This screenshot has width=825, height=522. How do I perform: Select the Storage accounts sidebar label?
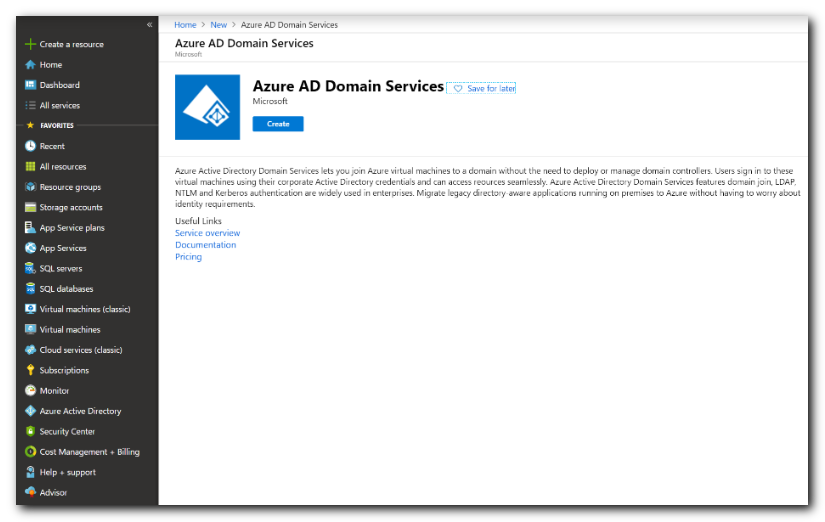(71, 207)
